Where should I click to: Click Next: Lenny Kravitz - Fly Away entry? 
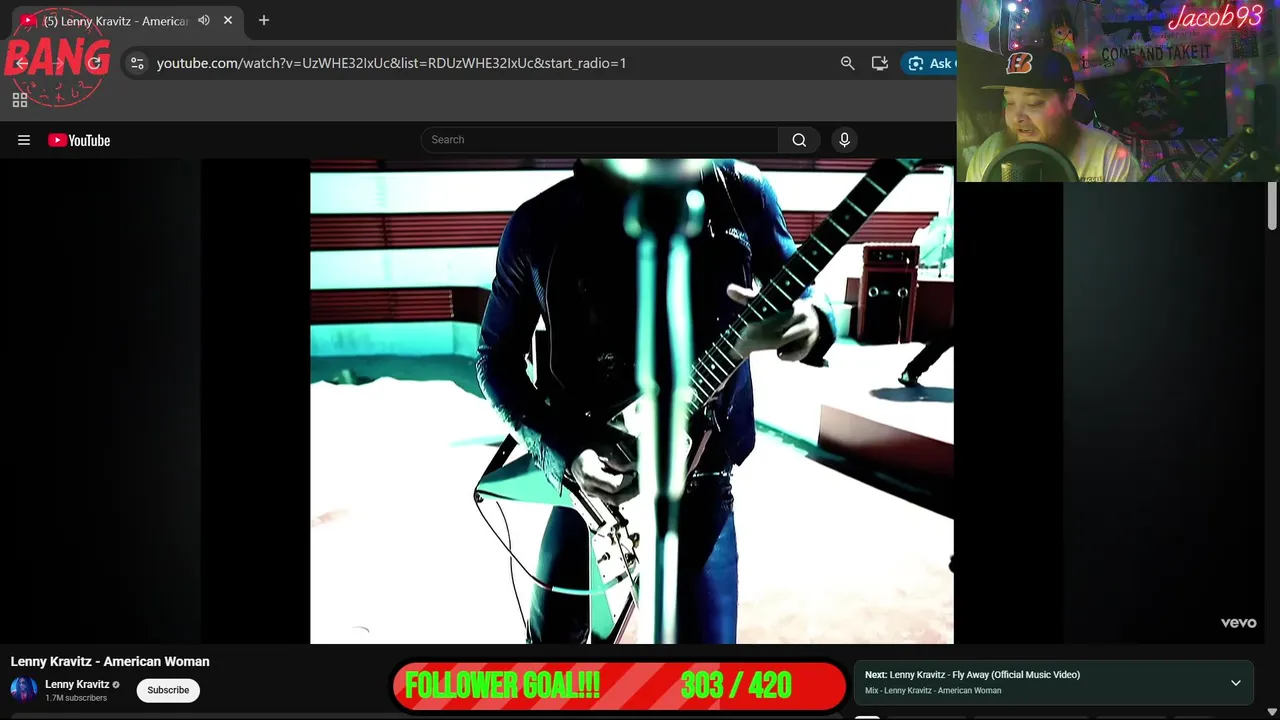pyautogui.click(x=972, y=675)
